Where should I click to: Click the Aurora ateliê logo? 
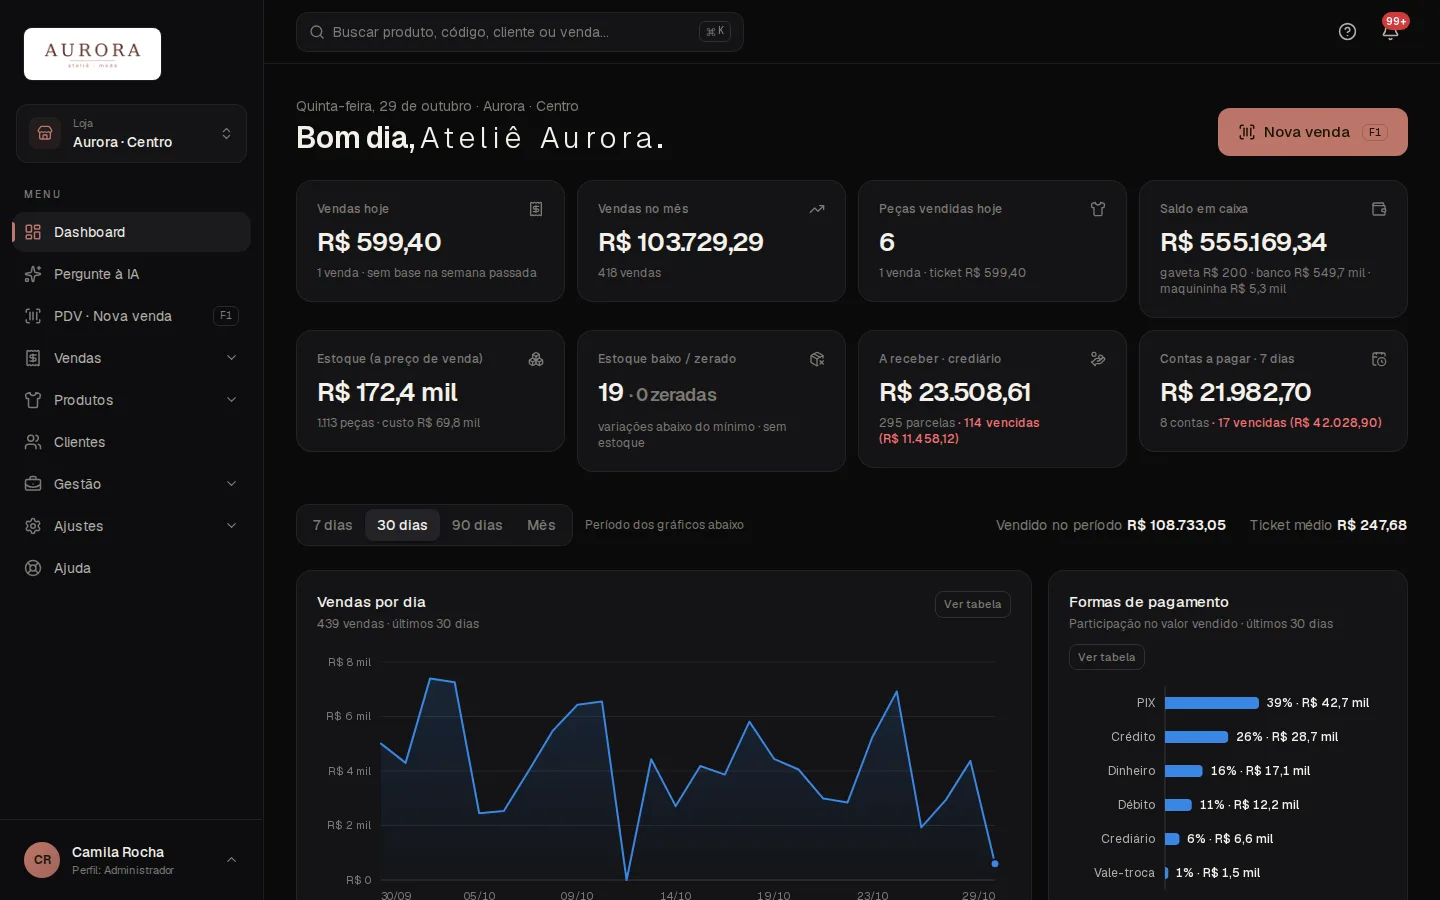click(x=92, y=54)
